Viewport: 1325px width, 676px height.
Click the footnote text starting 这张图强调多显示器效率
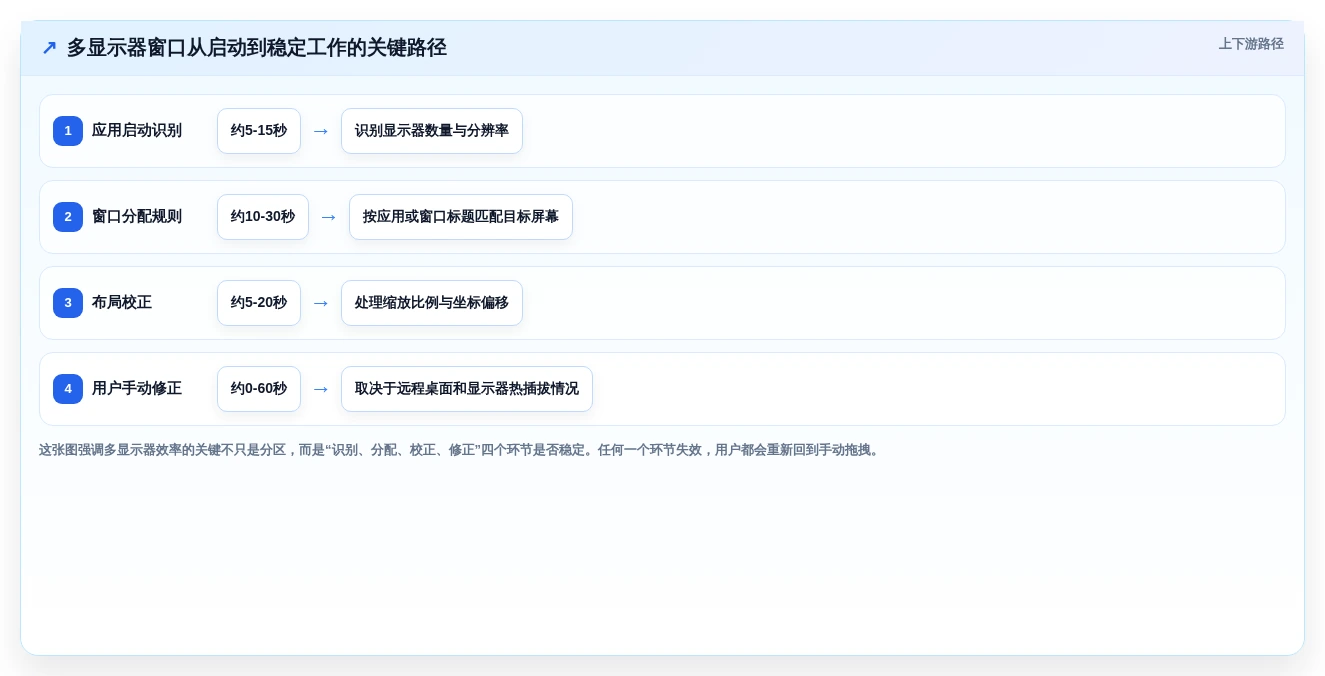[460, 450]
